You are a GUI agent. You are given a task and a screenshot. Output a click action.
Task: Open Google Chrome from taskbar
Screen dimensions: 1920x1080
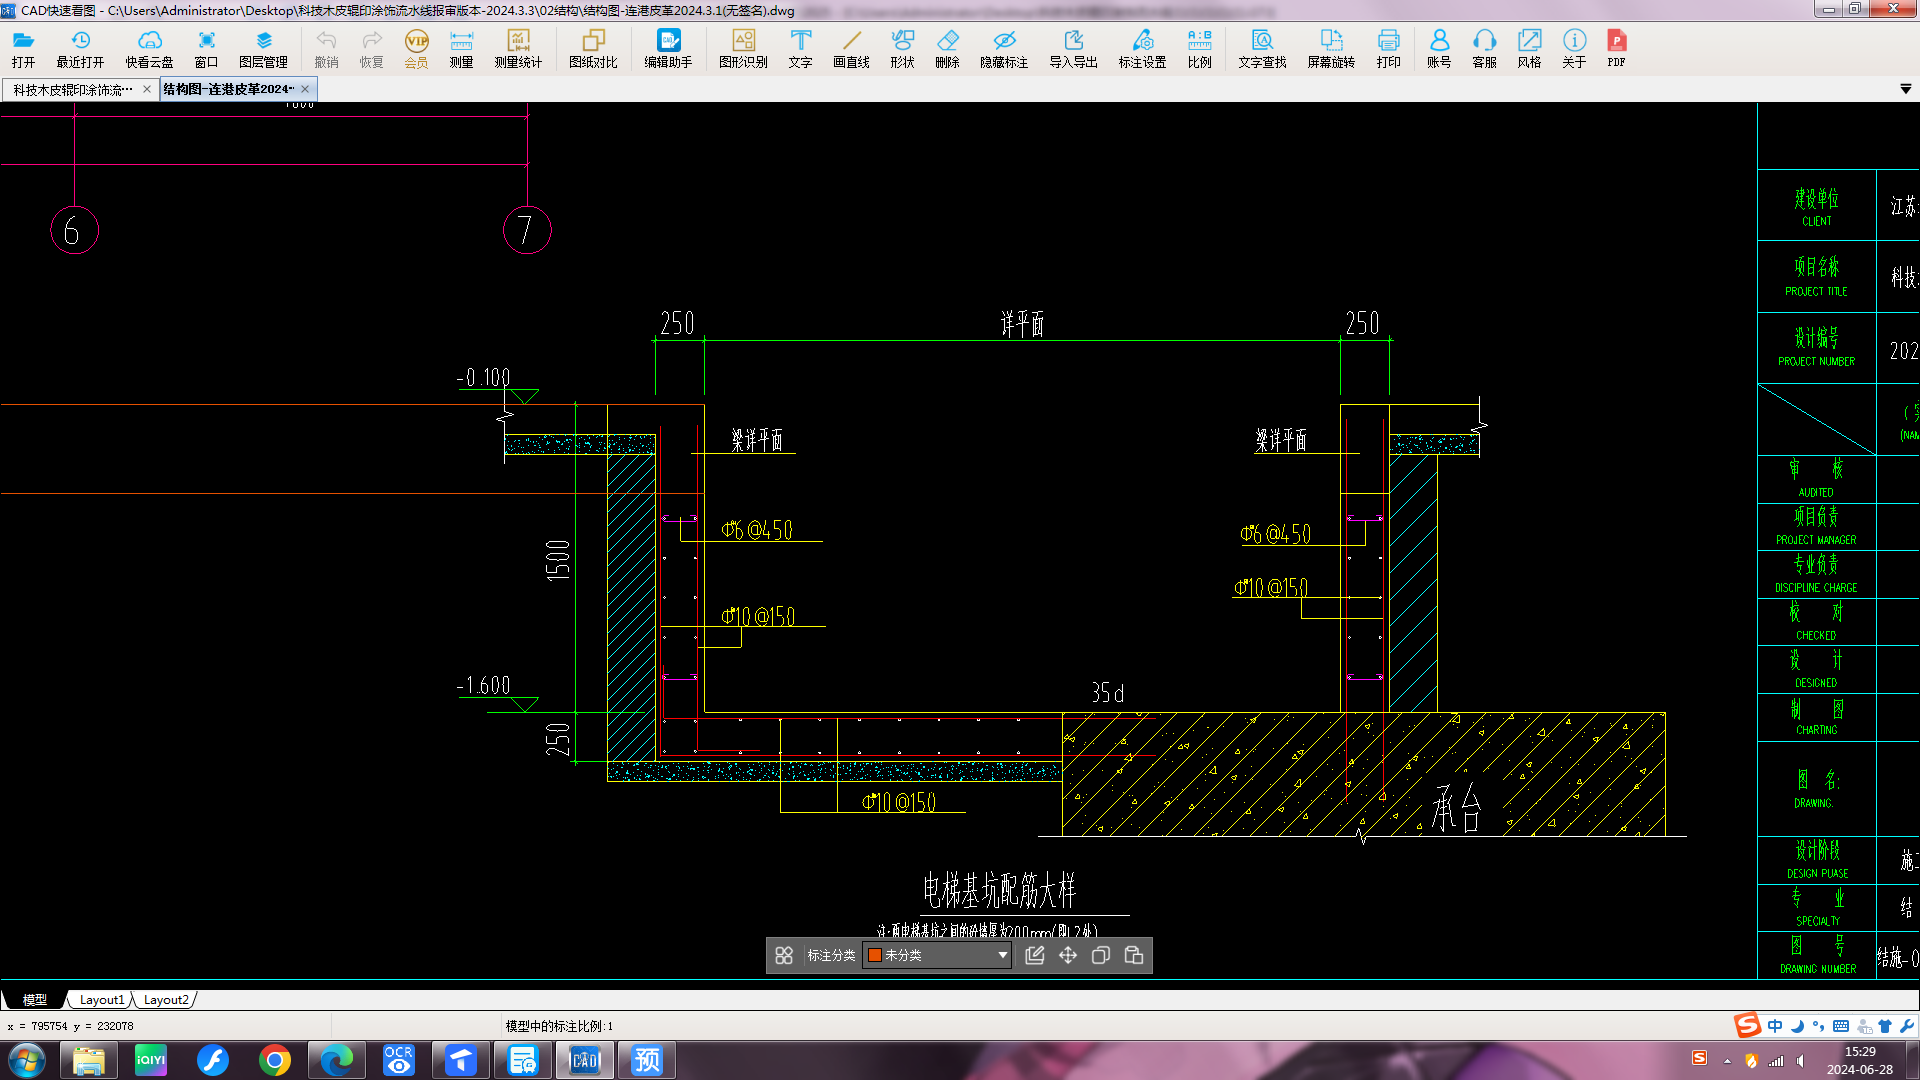[x=275, y=1060]
